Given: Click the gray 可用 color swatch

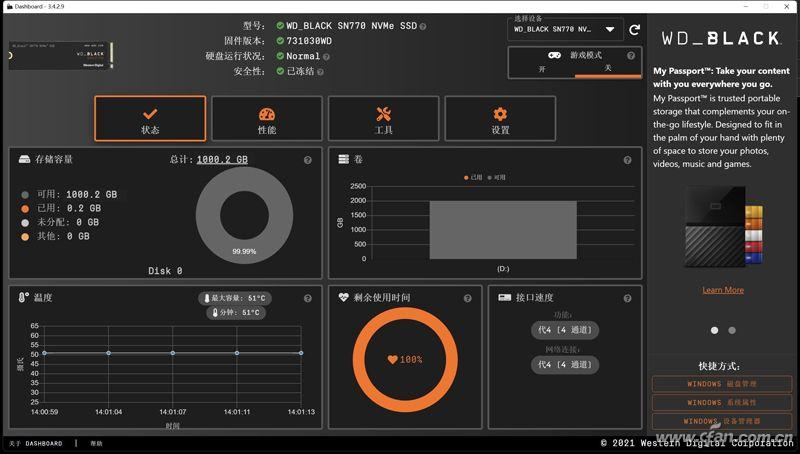Looking at the screenshot, I should (x=25, y=195).
